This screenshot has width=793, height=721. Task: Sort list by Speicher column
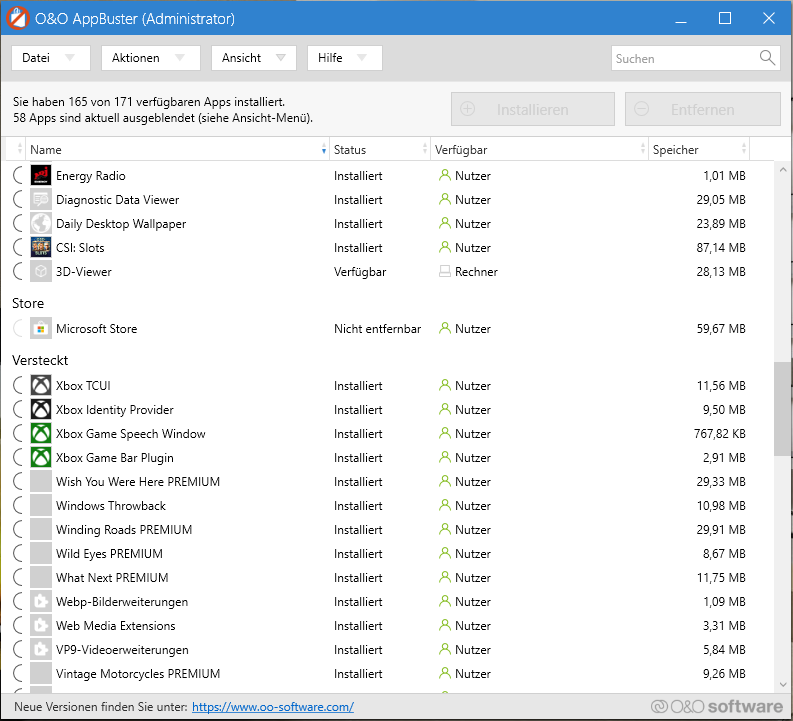(x=699, y=150)
